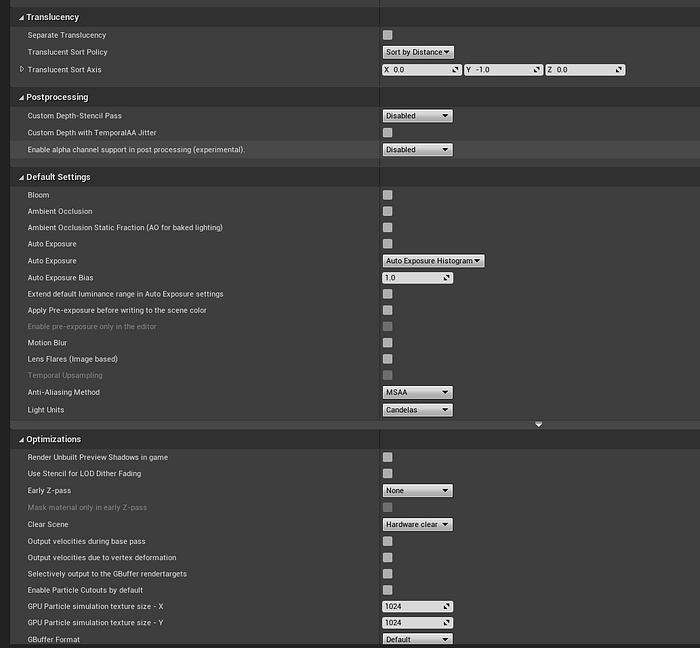Toggle Output velocities during base pass
This screenshot has width=700, height=648.
coord(388,541)
